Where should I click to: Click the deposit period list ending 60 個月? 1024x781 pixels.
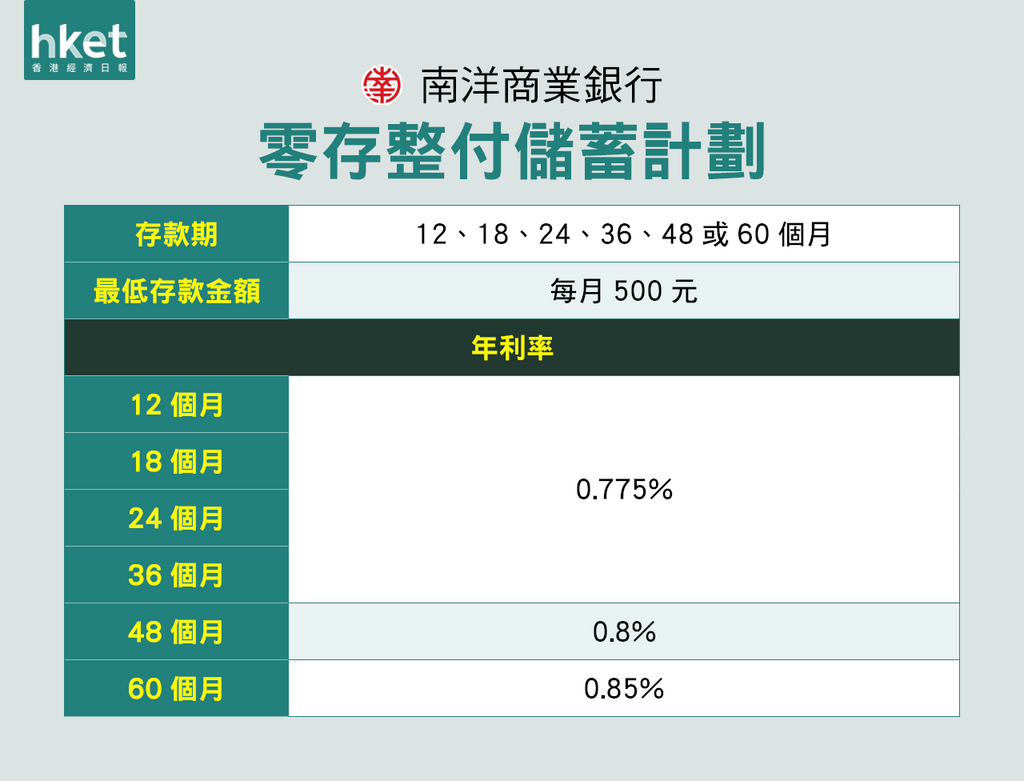pos(624,234)
